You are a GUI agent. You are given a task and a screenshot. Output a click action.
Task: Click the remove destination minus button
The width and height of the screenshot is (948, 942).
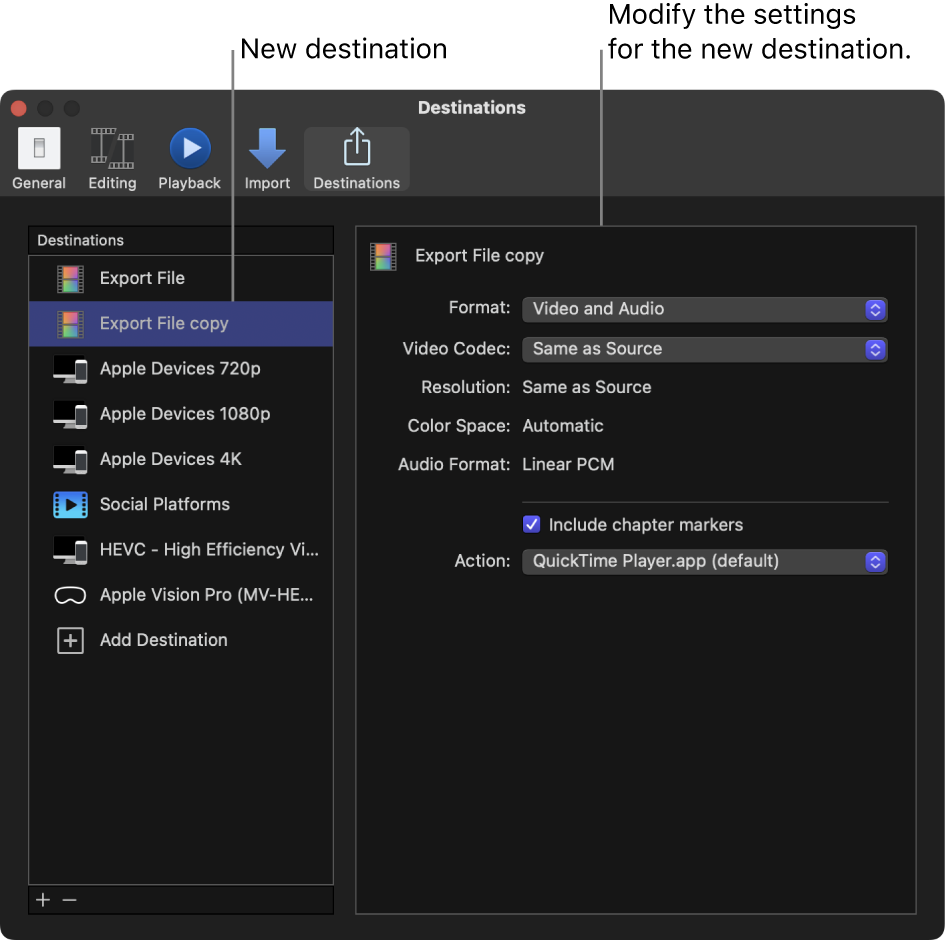tap(69, 899)
